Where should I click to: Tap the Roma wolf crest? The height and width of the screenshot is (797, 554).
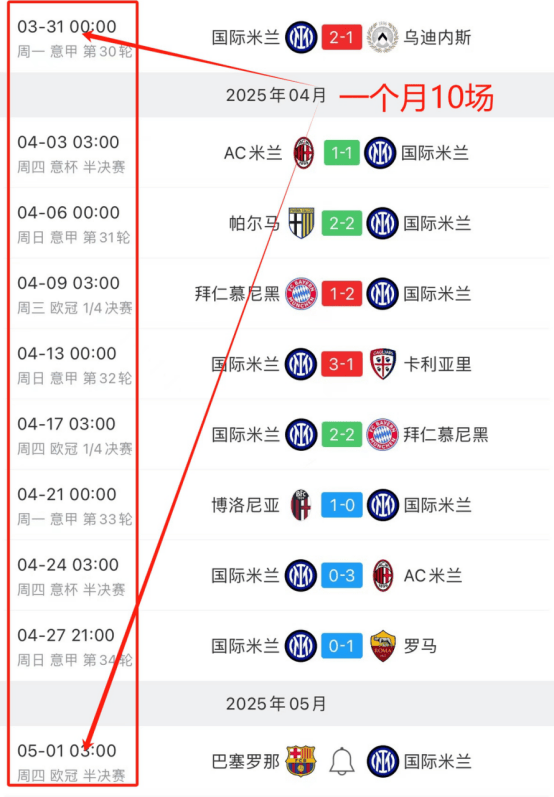coord(382,646)
